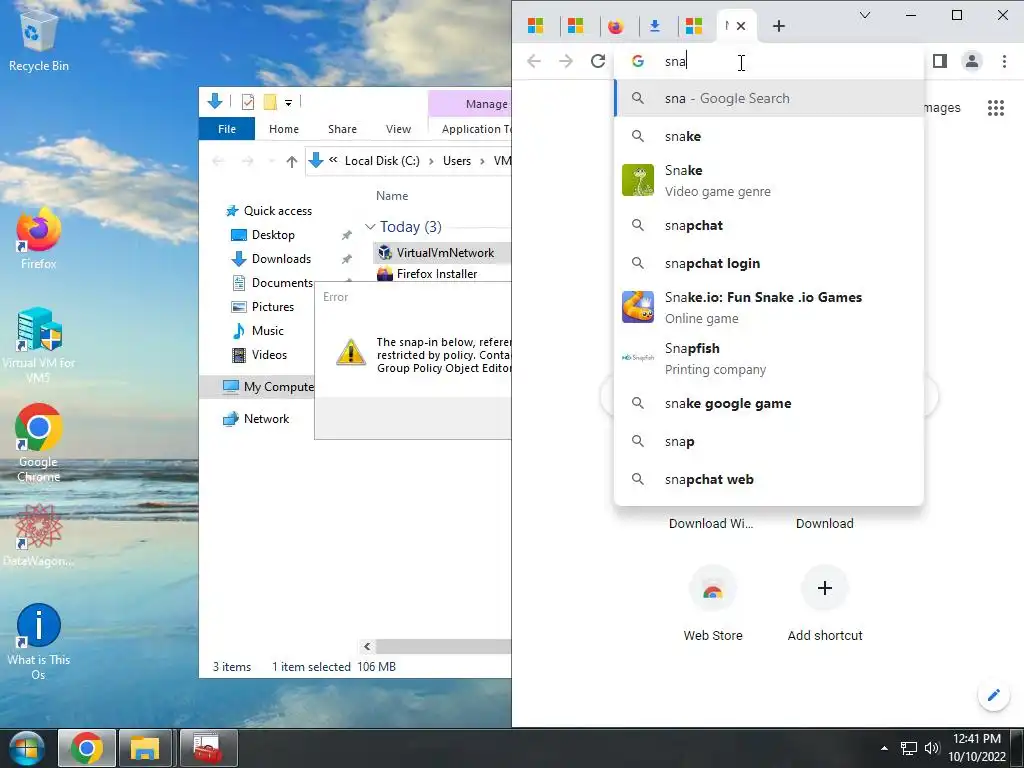Open the Customize Quick Access Toolbar dropdown
This screenshot has height=768, width=1024.
[289, 103]
